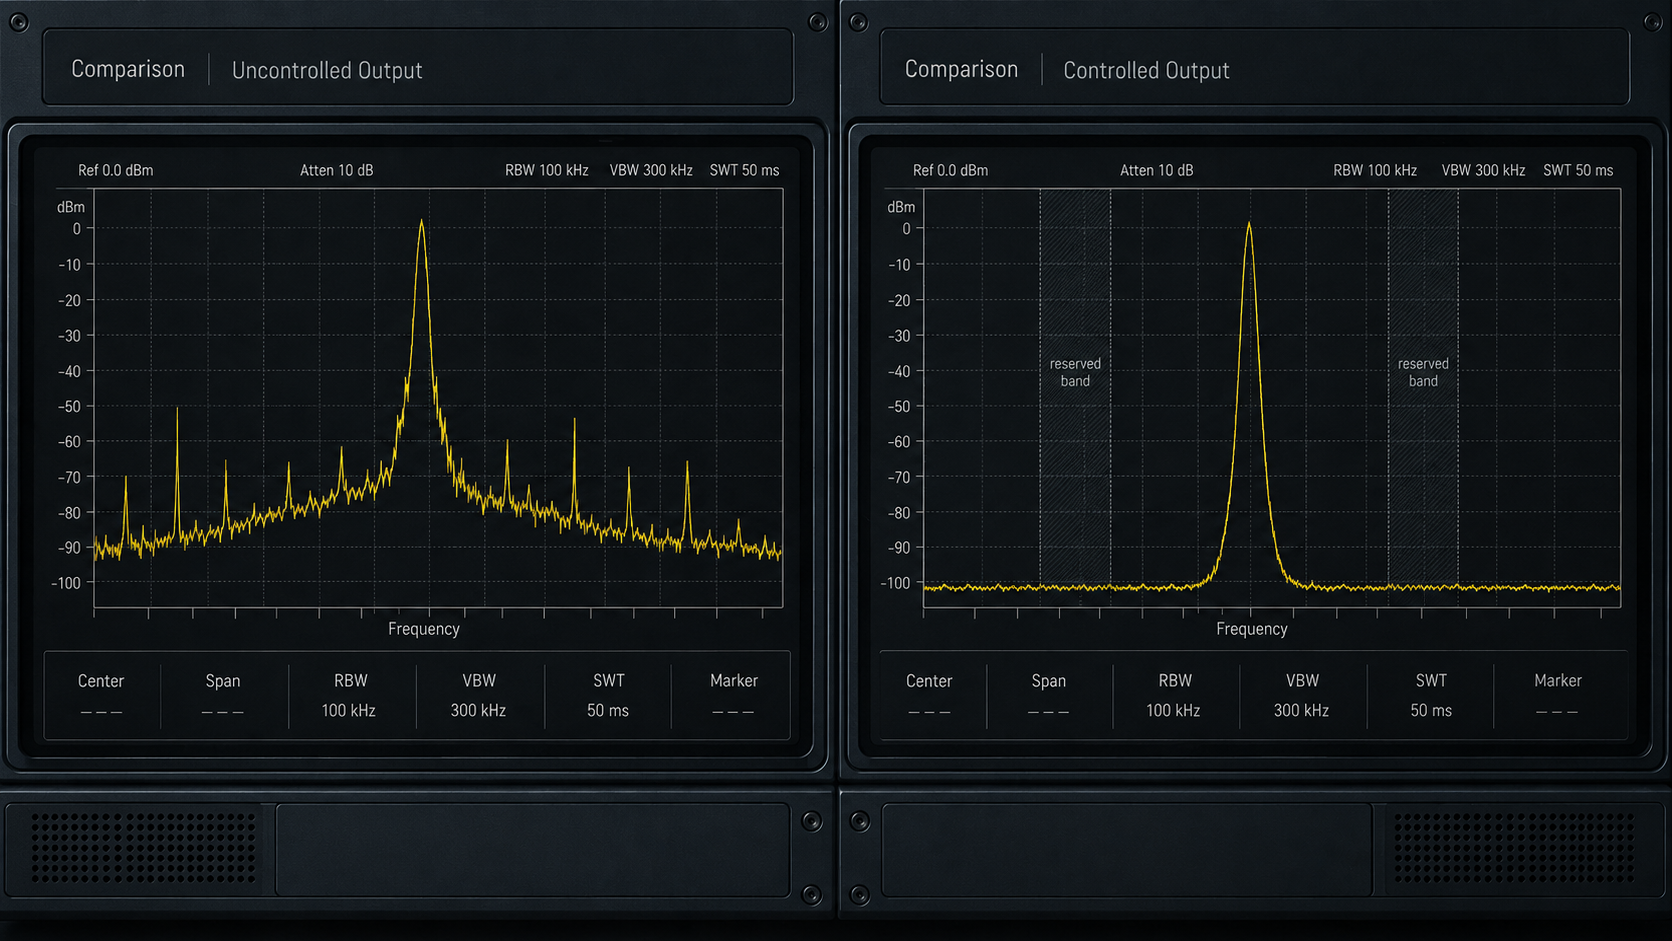Click VBW 300 kHz in Uncontrolled Output panel
The height and width of the screenshot is (941, 1672).
coord(479,695)
